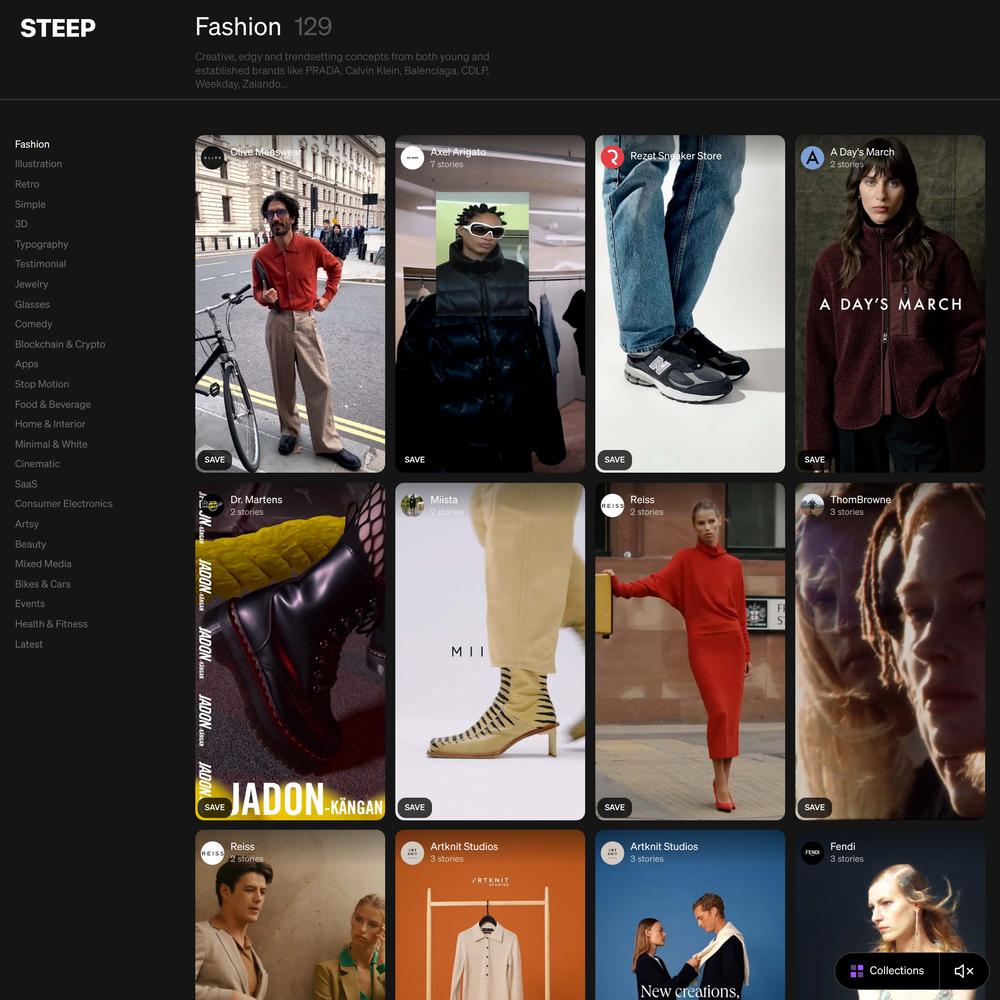
Task: Go to the Cinematic category
Action: click(37, 464)
